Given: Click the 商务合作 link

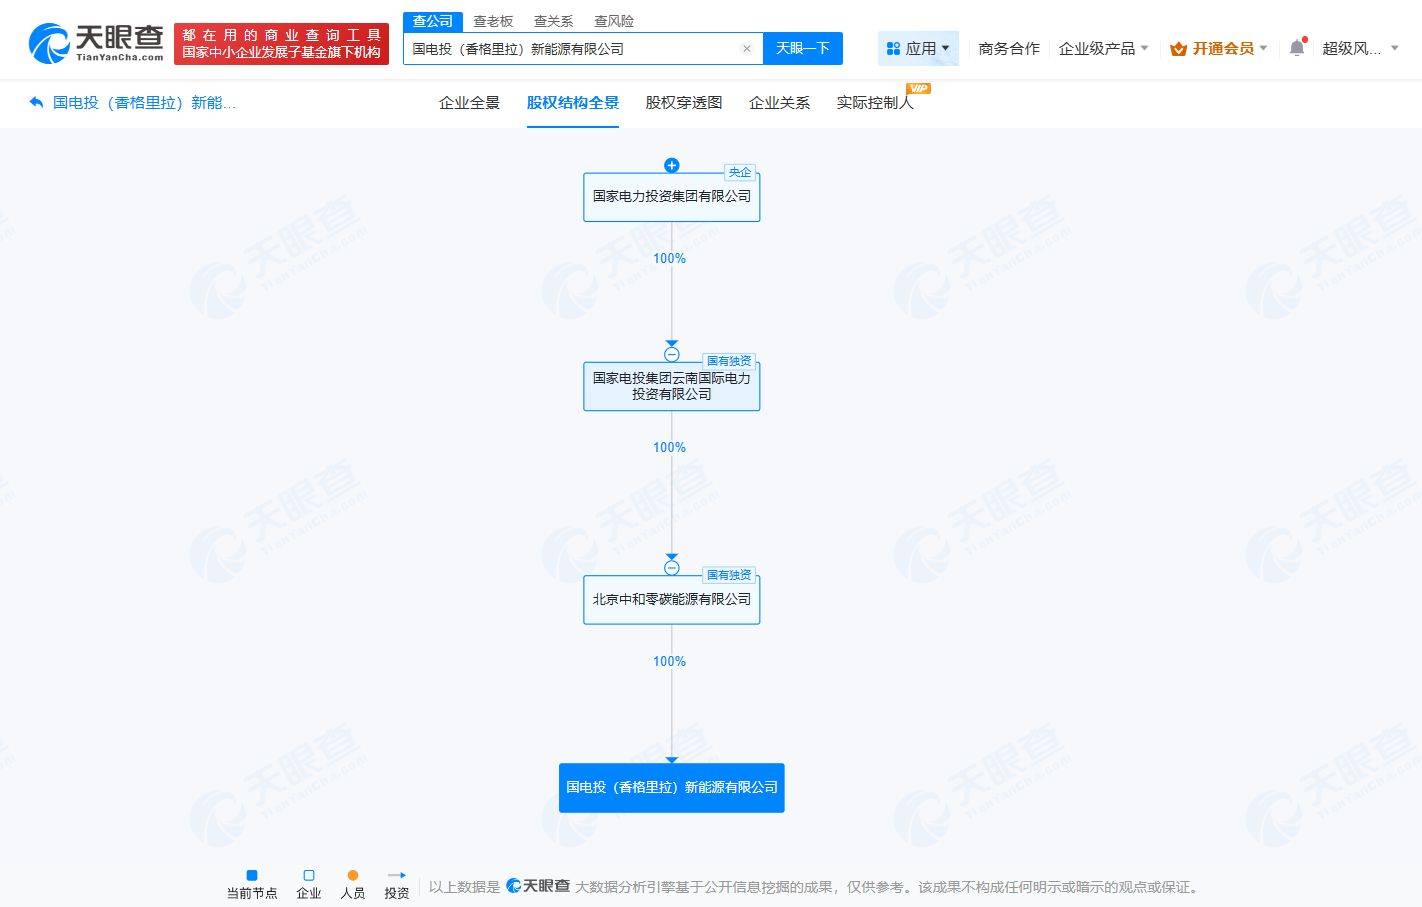Looking at the screenshot, I should (x=1009, y=48).
